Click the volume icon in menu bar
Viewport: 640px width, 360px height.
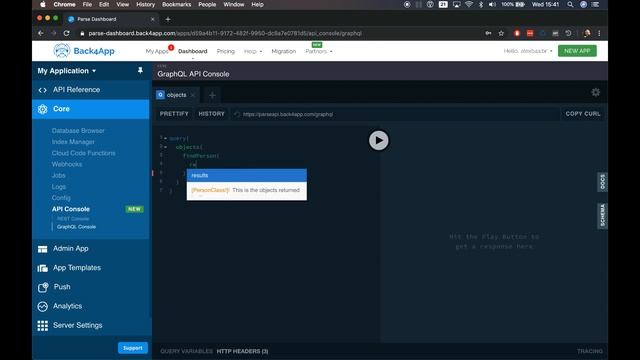(492, 4)
